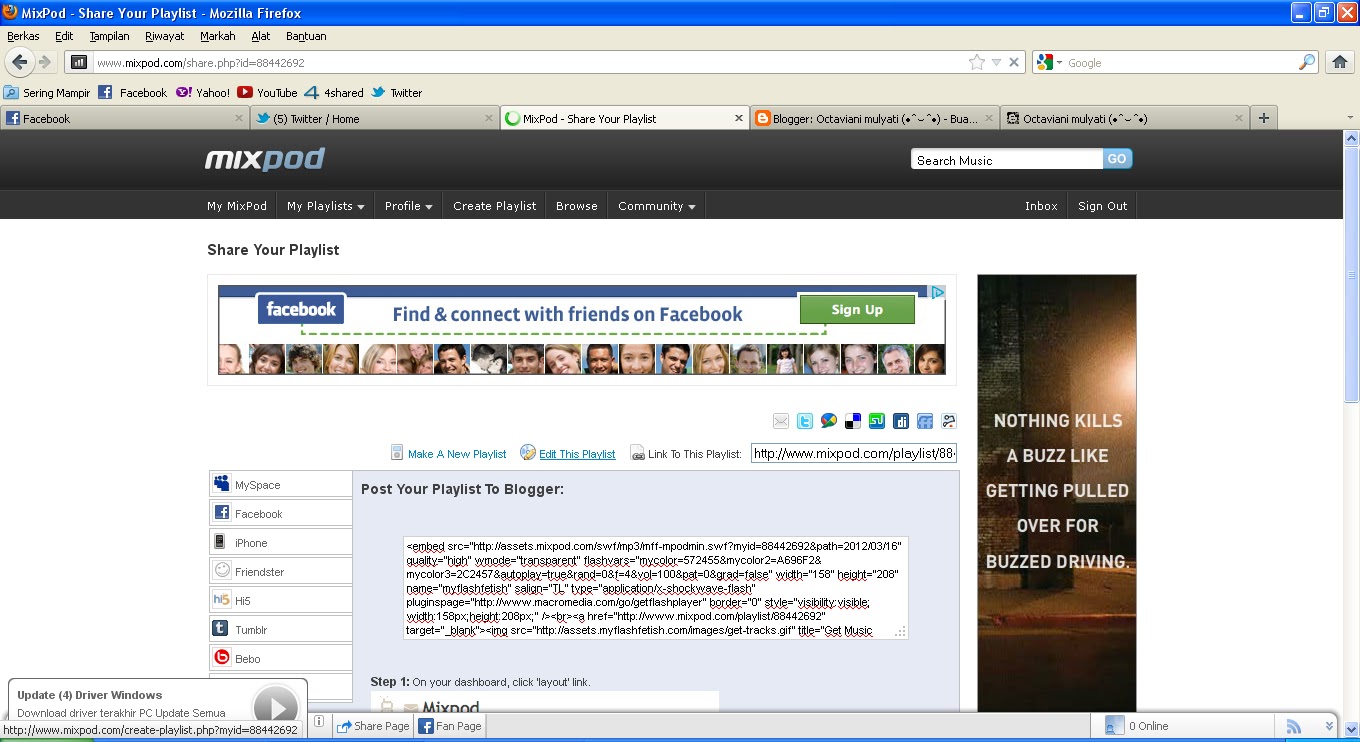This screenshot has width=1360, height=742.
Task: Open the Berkas menu
Action: pos(23,36)
